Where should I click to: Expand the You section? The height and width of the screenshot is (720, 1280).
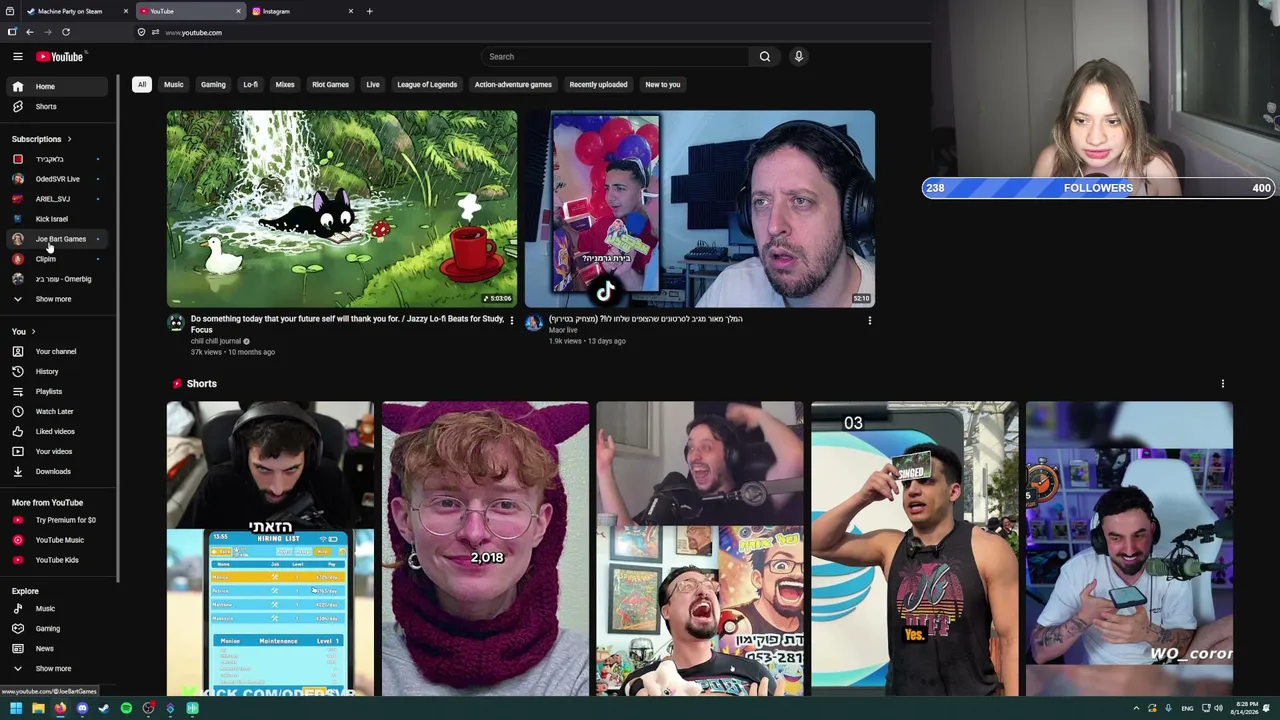[24, 331]
